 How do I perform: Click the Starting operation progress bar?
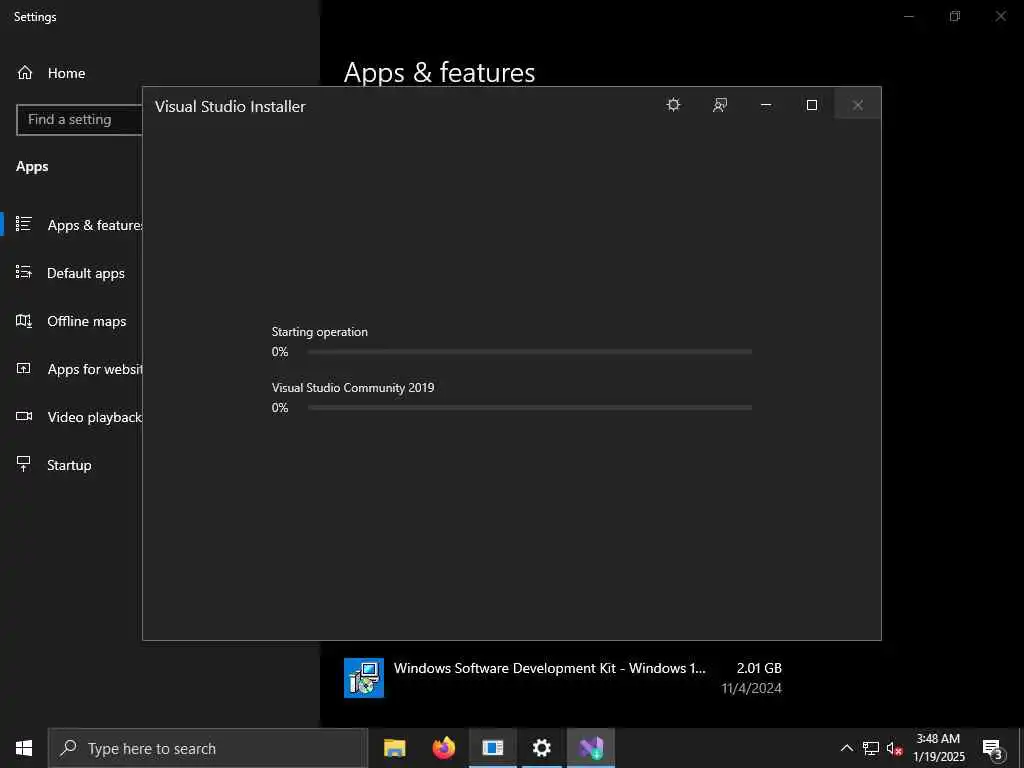530,351
